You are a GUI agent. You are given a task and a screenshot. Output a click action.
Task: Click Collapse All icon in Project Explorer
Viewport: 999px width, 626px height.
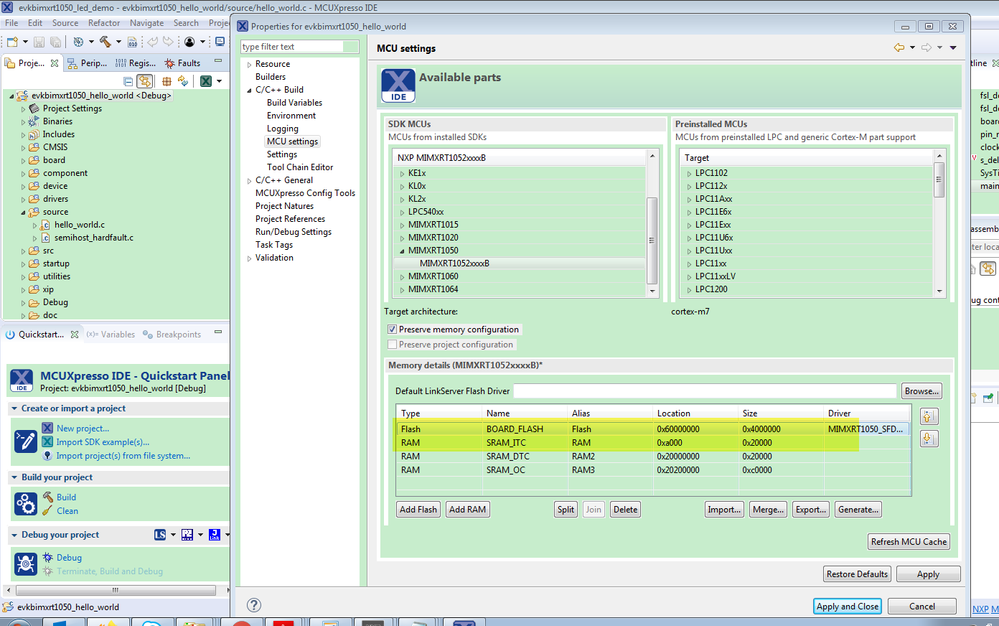[x=128, y=82]
